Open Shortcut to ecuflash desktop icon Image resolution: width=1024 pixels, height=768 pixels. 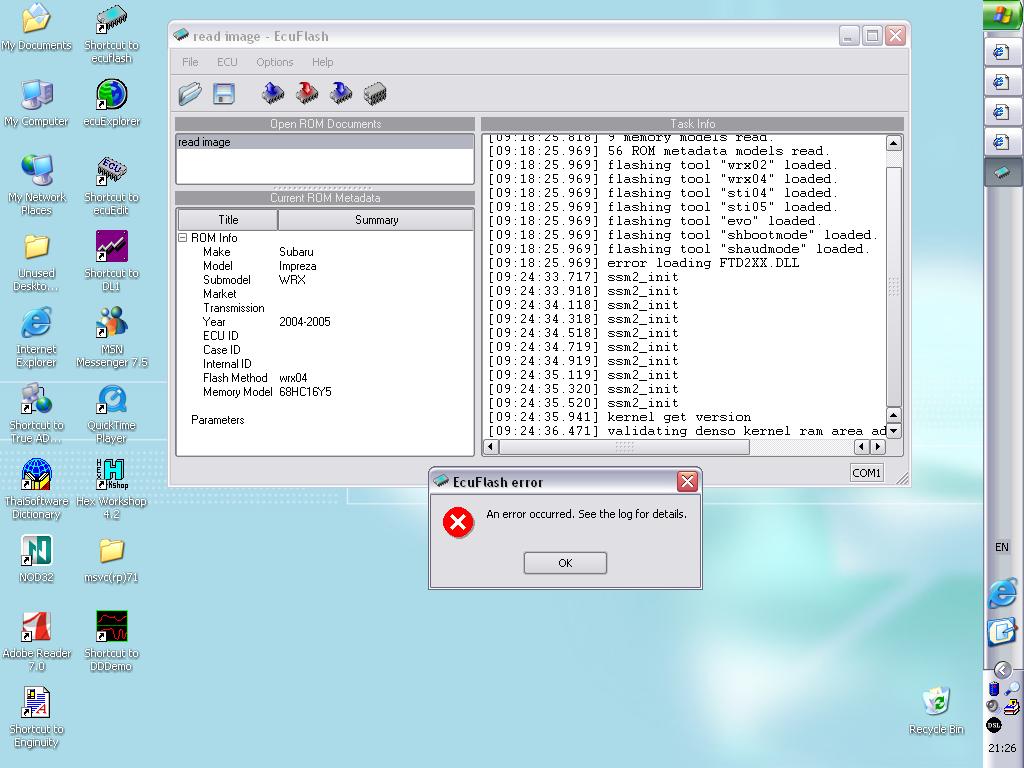111,34
